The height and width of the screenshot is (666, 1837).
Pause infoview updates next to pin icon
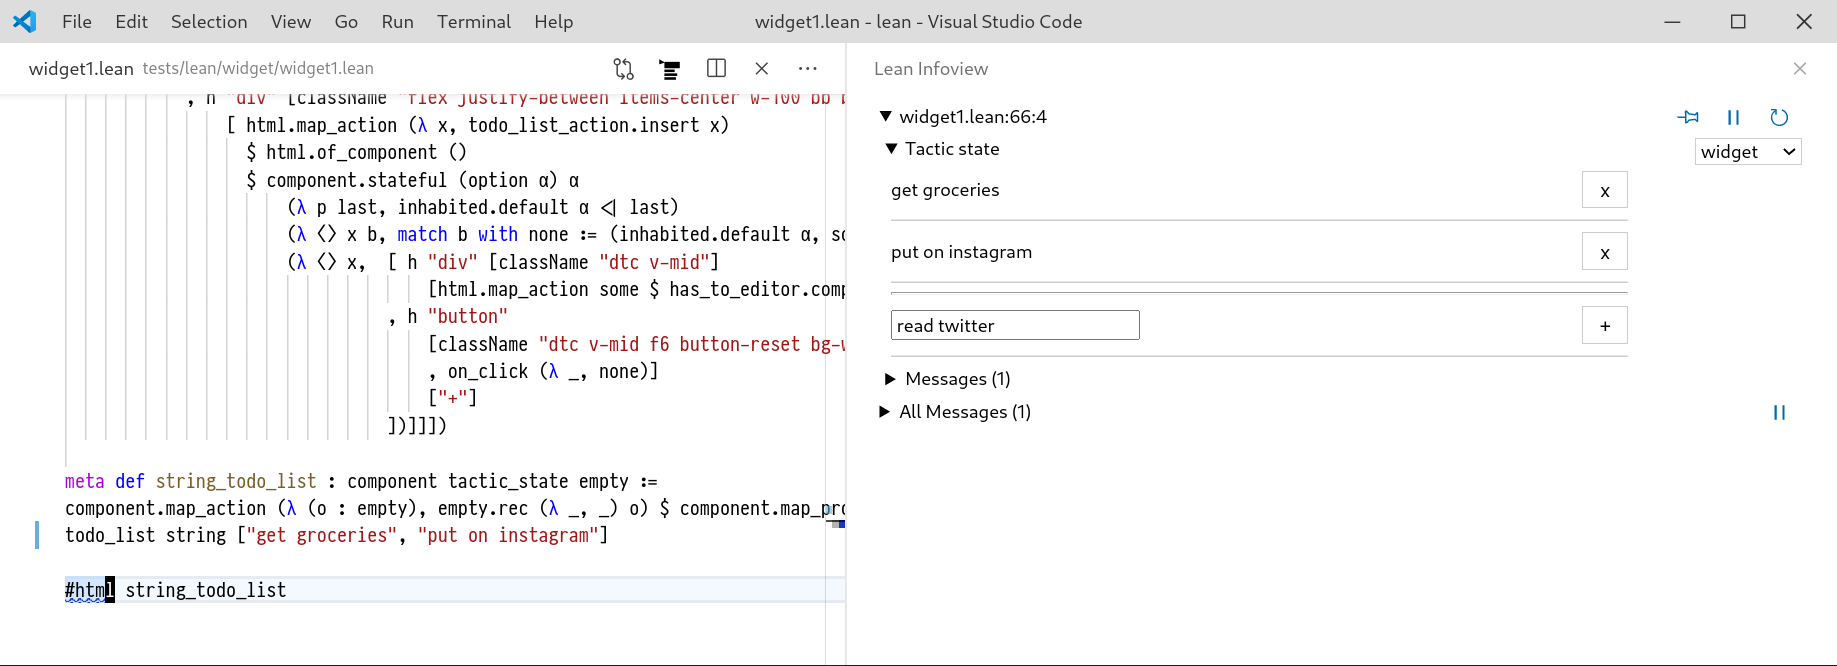[1733, 118]
